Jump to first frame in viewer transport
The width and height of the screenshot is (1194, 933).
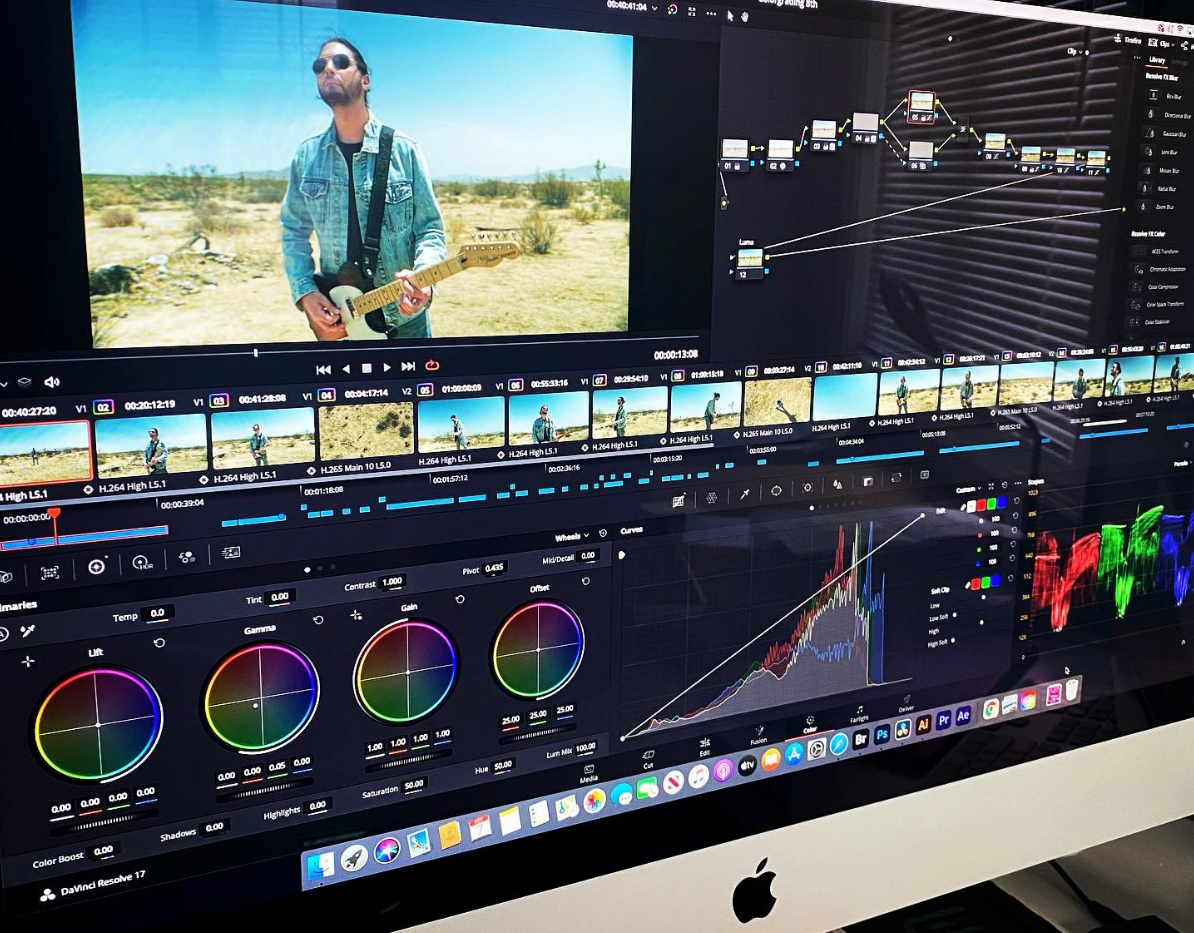pyautogui.click(x=324, y=369)
